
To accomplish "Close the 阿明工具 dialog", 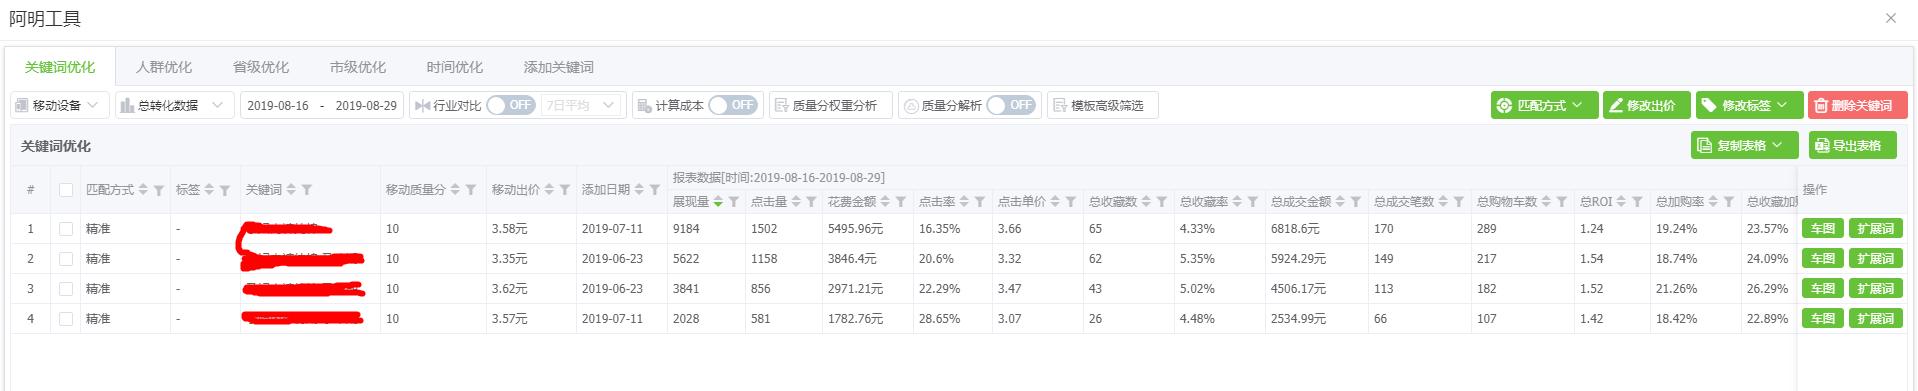I will 1890,18.
